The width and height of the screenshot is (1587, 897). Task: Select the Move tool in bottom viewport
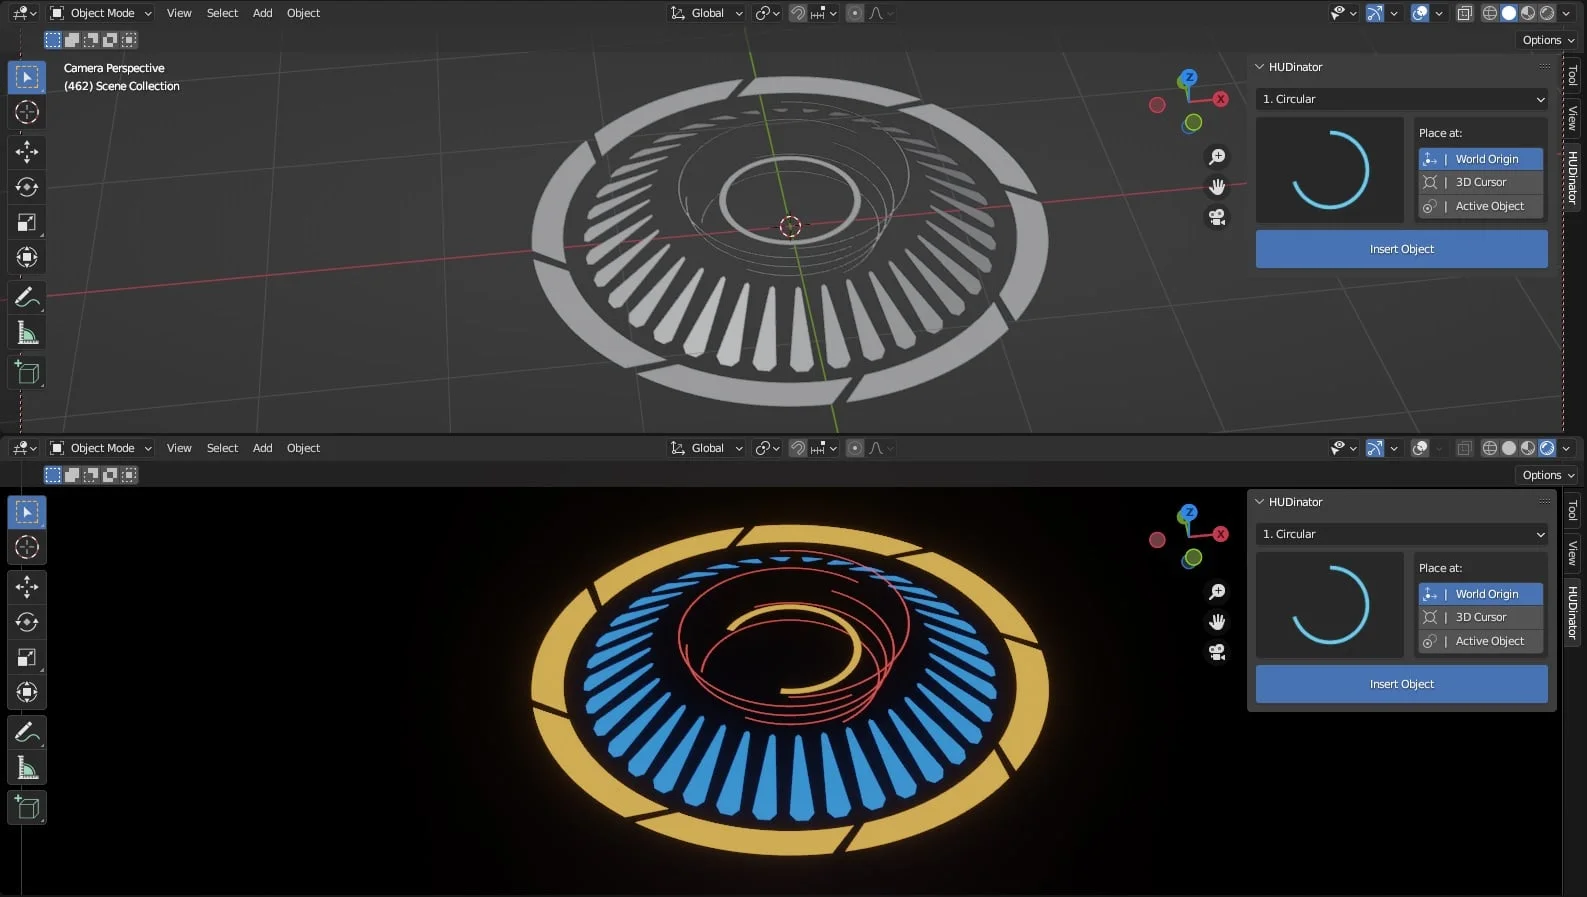pyautogui.click(x=27, y=587)
